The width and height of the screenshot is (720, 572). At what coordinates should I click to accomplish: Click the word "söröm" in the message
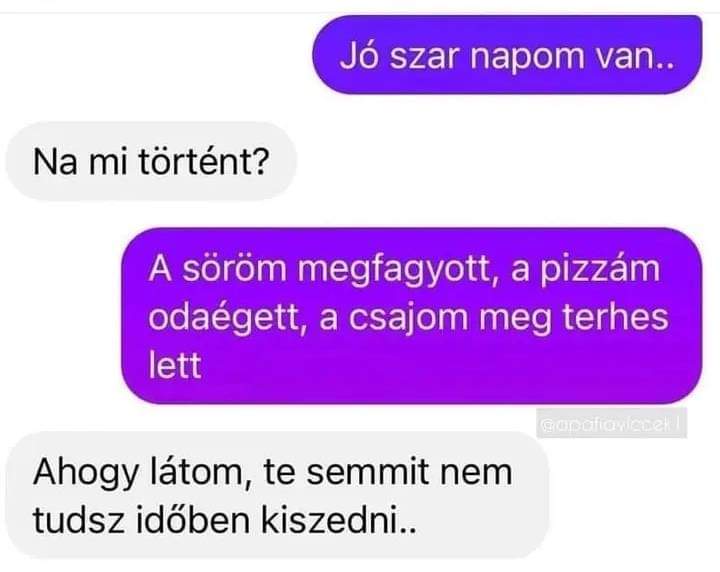point(235,270)
